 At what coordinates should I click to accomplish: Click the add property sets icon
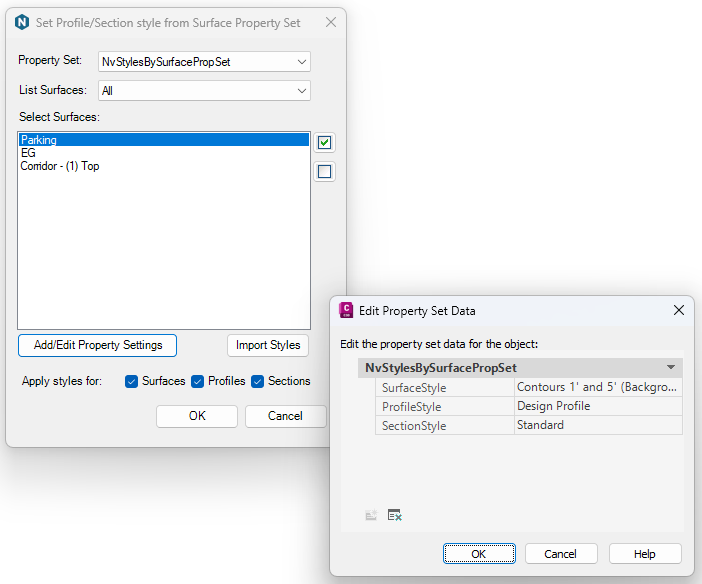point(371,515)
